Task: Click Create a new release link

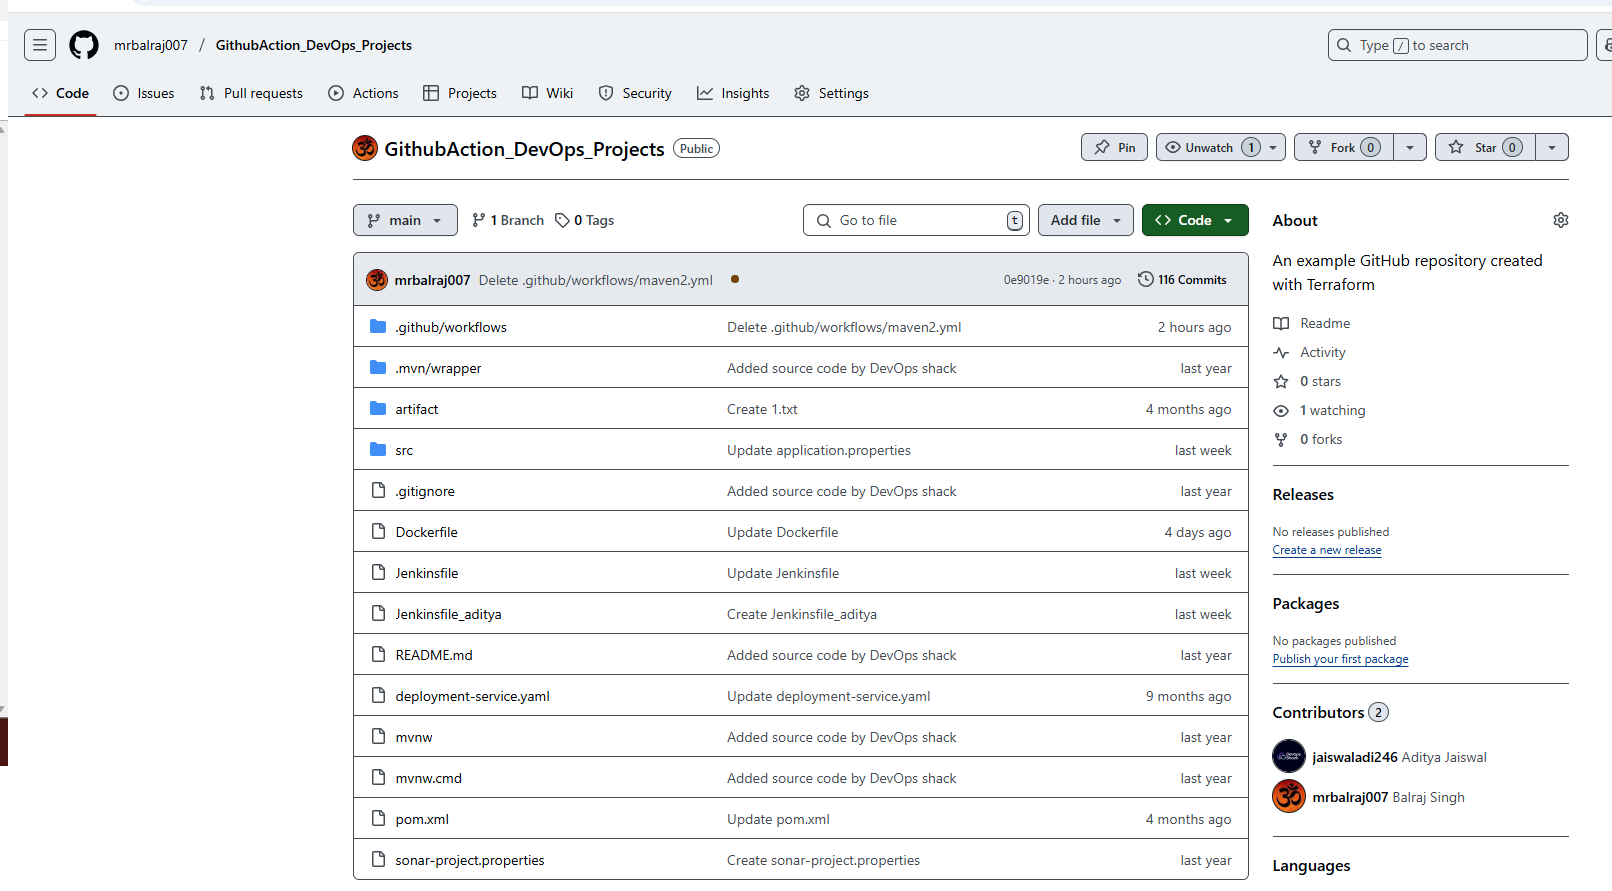Action: pyautogui.click(x=1327, y=550)
